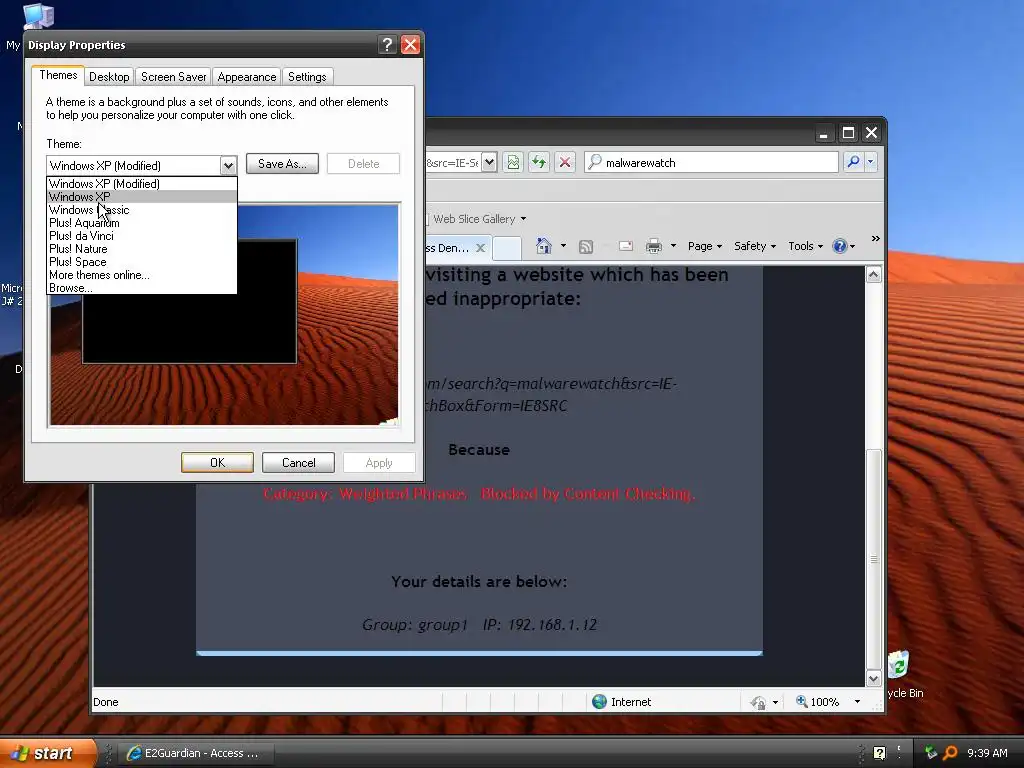Image resolution: width=1024 pixels, height=768 pixels.
Task: Open the security status dropdown arrow
Action: click(775, 703)
